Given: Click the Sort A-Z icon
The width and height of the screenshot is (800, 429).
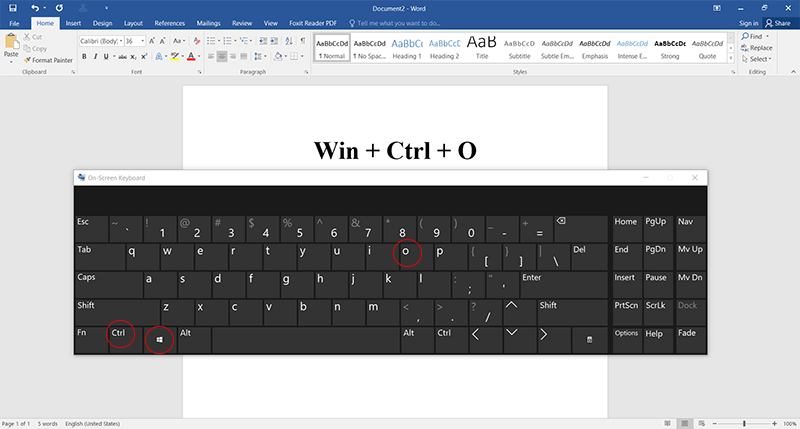Looking at the screenshot, I should click(289, 41).
